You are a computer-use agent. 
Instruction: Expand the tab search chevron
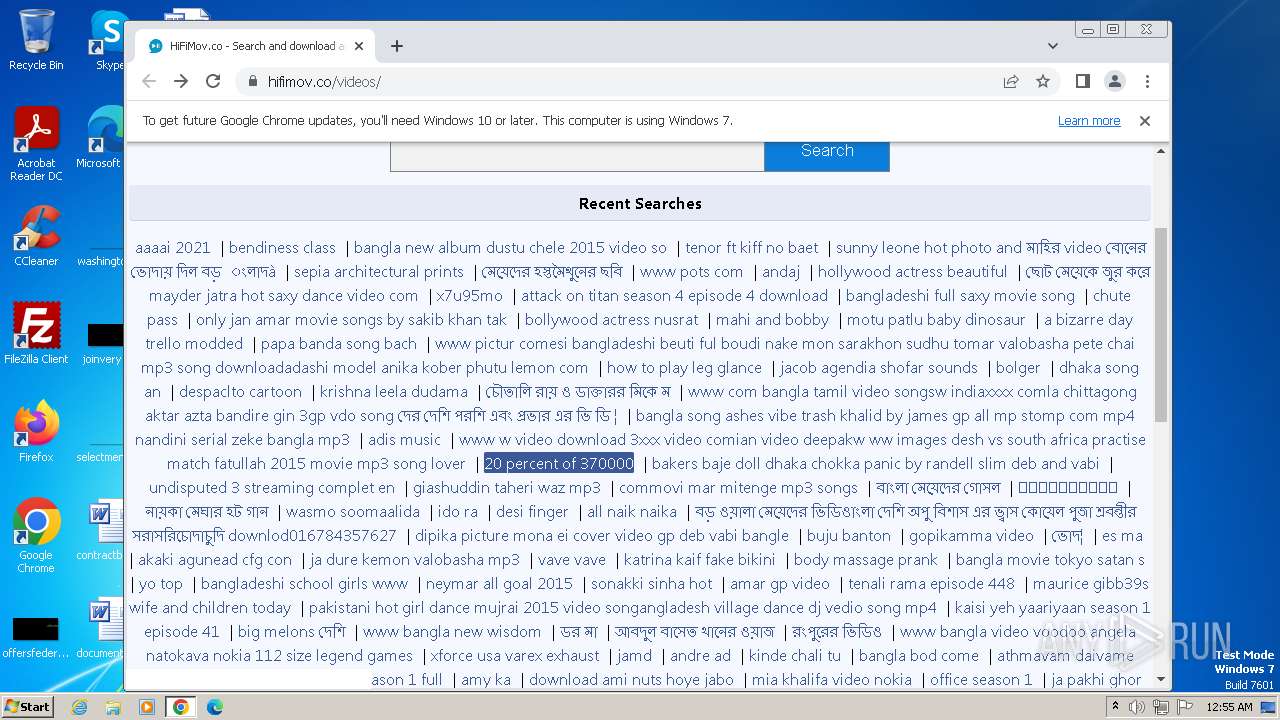pyautogui.click(x=1053, y=46)
